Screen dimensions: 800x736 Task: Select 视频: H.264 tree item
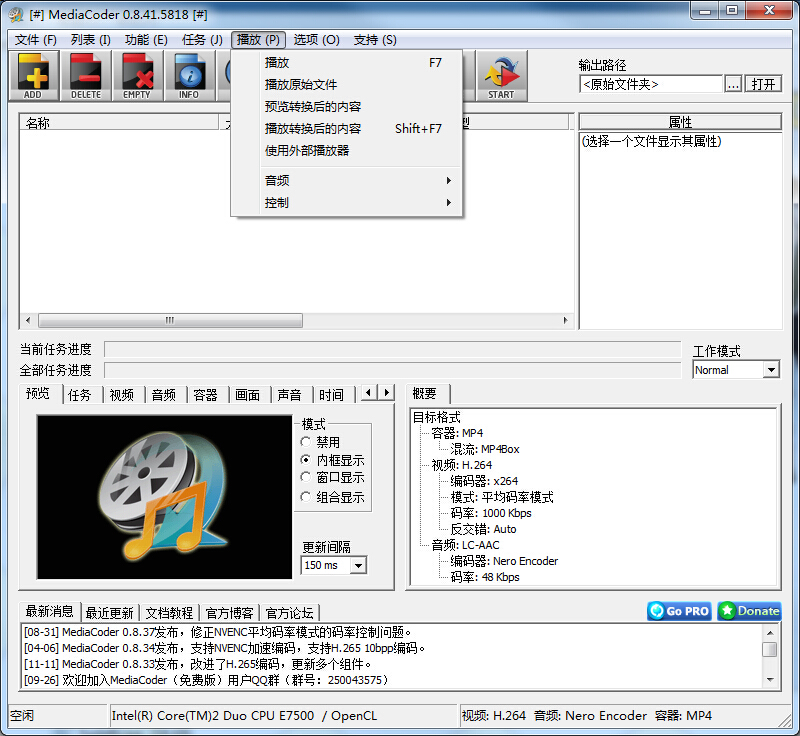462,465
